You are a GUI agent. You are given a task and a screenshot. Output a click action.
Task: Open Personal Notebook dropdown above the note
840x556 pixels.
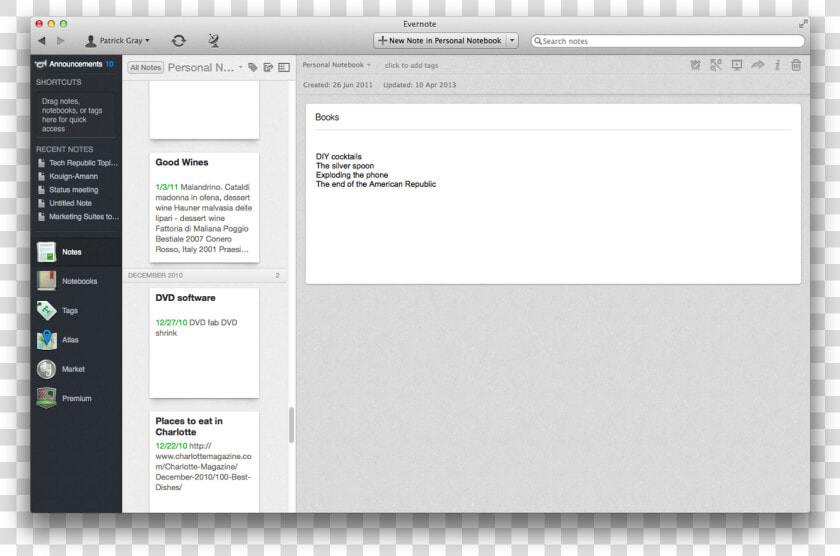pyautogui.click(x=336, y=65)
